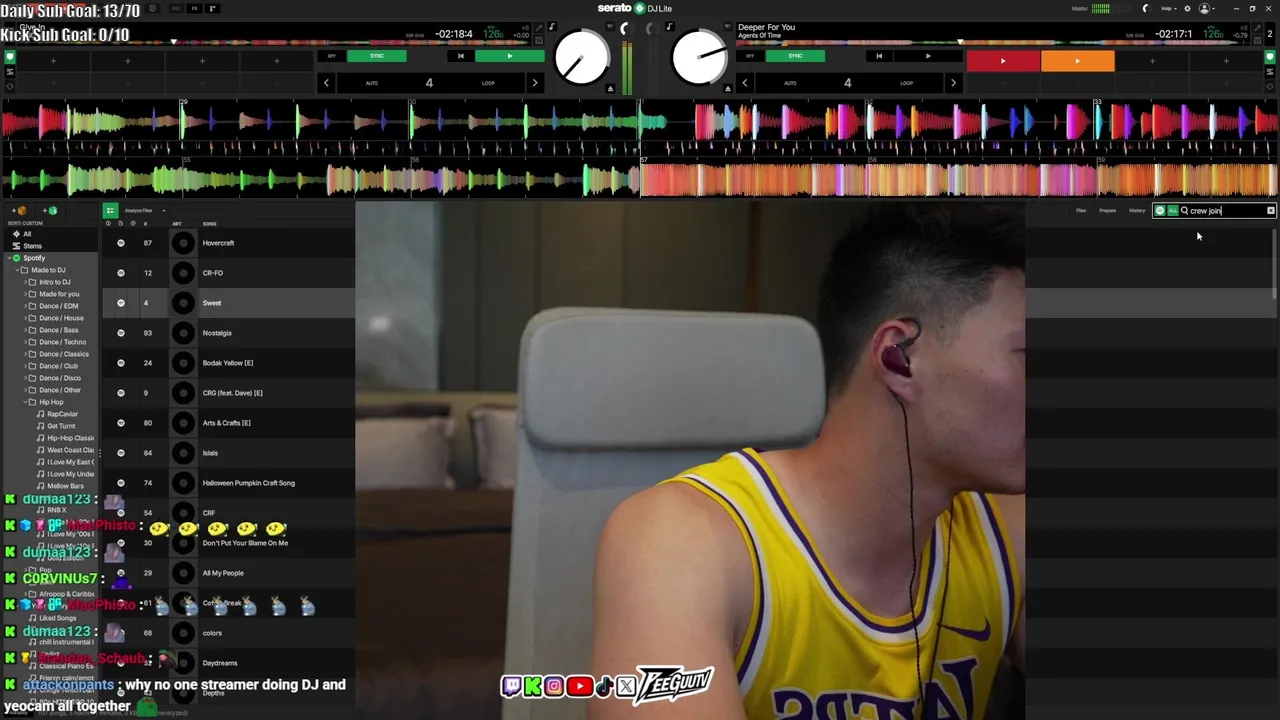Toggle LOOP on the left deck
This screenshot has height=720, width=1280.
click(488, 83)
